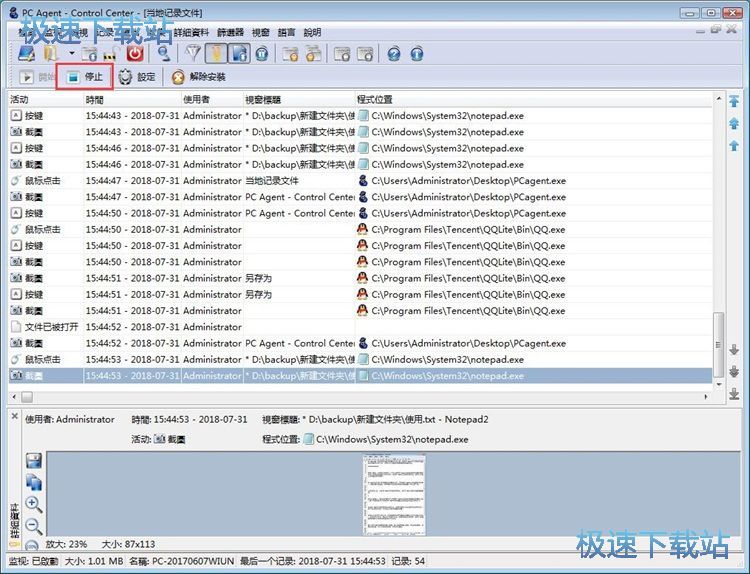The height and width of the screenshot is (574, 750).
Task: Click the diamond filter icon in toolbar
Action: coord(194,53)
